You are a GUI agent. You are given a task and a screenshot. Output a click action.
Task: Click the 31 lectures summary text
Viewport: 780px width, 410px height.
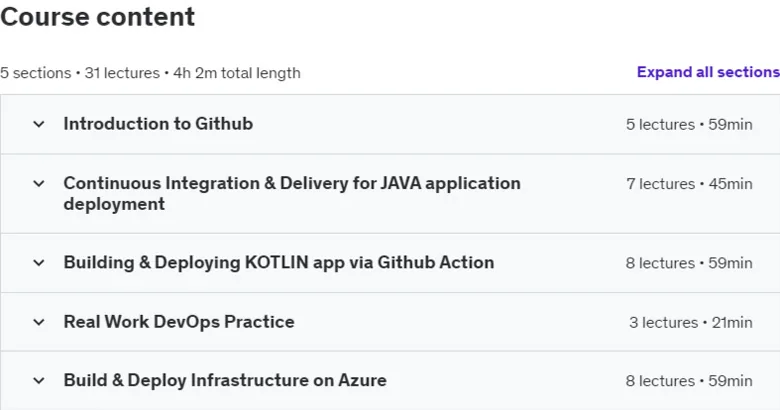point(122,73)
